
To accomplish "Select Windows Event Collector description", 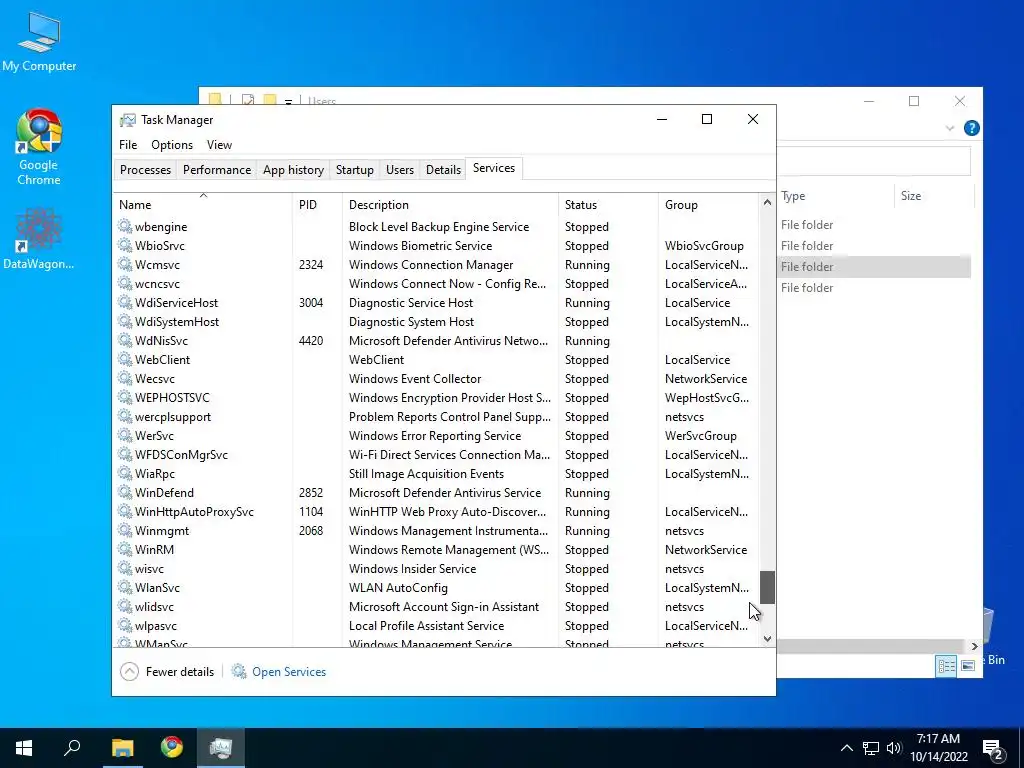I will click(x=415, y=379).
